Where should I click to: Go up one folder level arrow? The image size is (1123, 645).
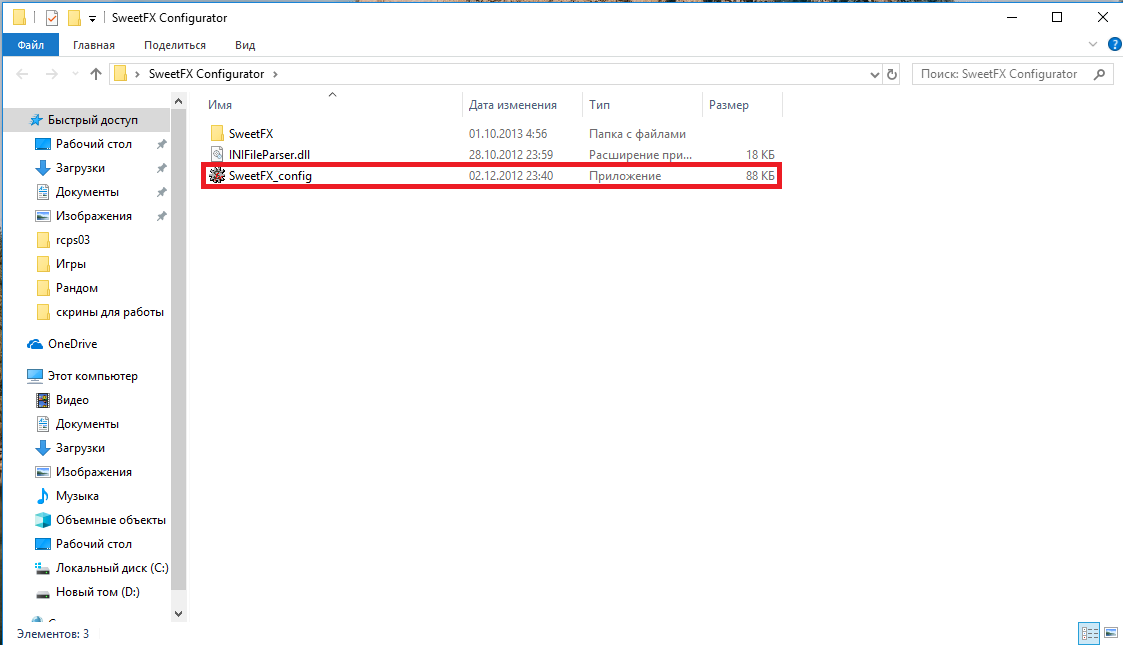[x=96, y=74]
